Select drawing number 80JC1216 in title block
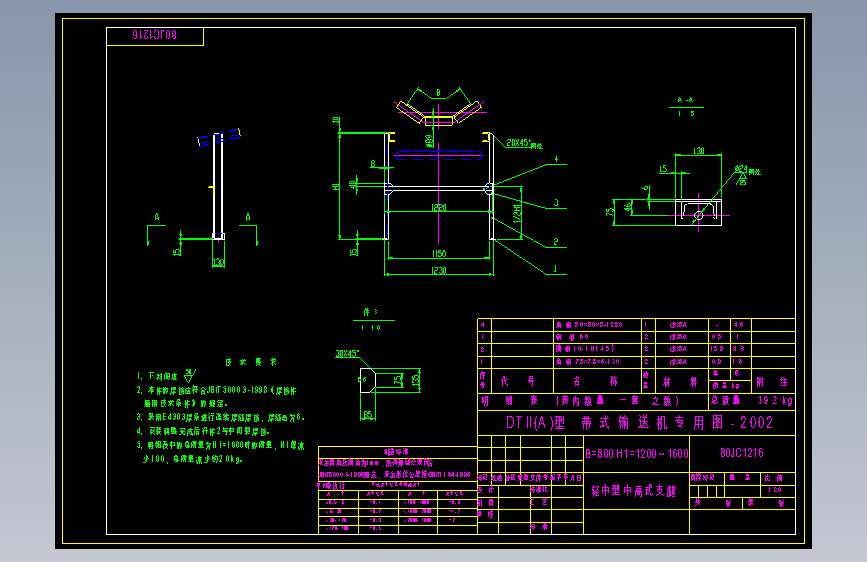 [741, 453]
